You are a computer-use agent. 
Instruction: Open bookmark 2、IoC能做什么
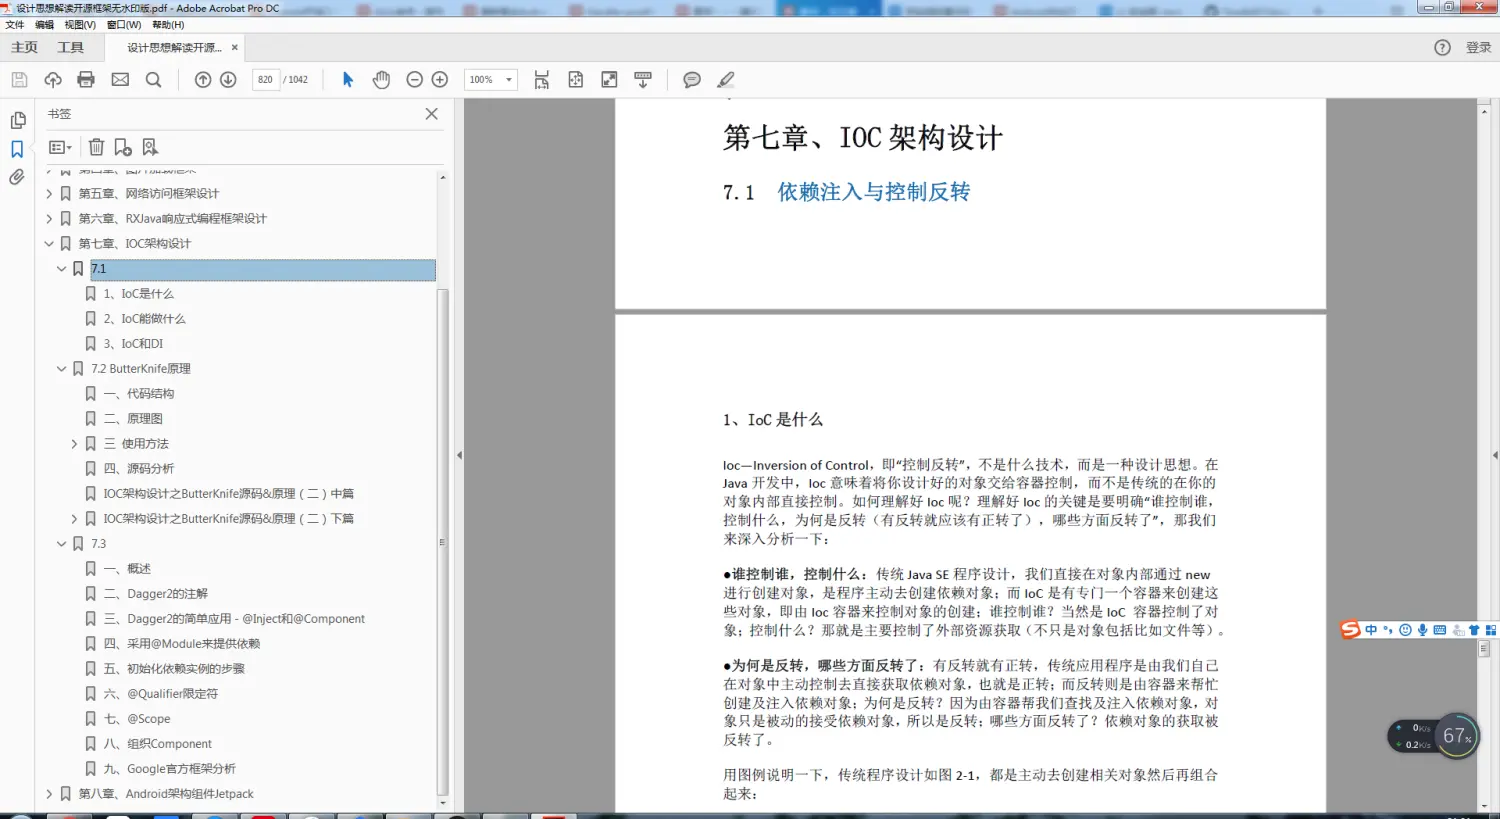(x=144, y=319)
